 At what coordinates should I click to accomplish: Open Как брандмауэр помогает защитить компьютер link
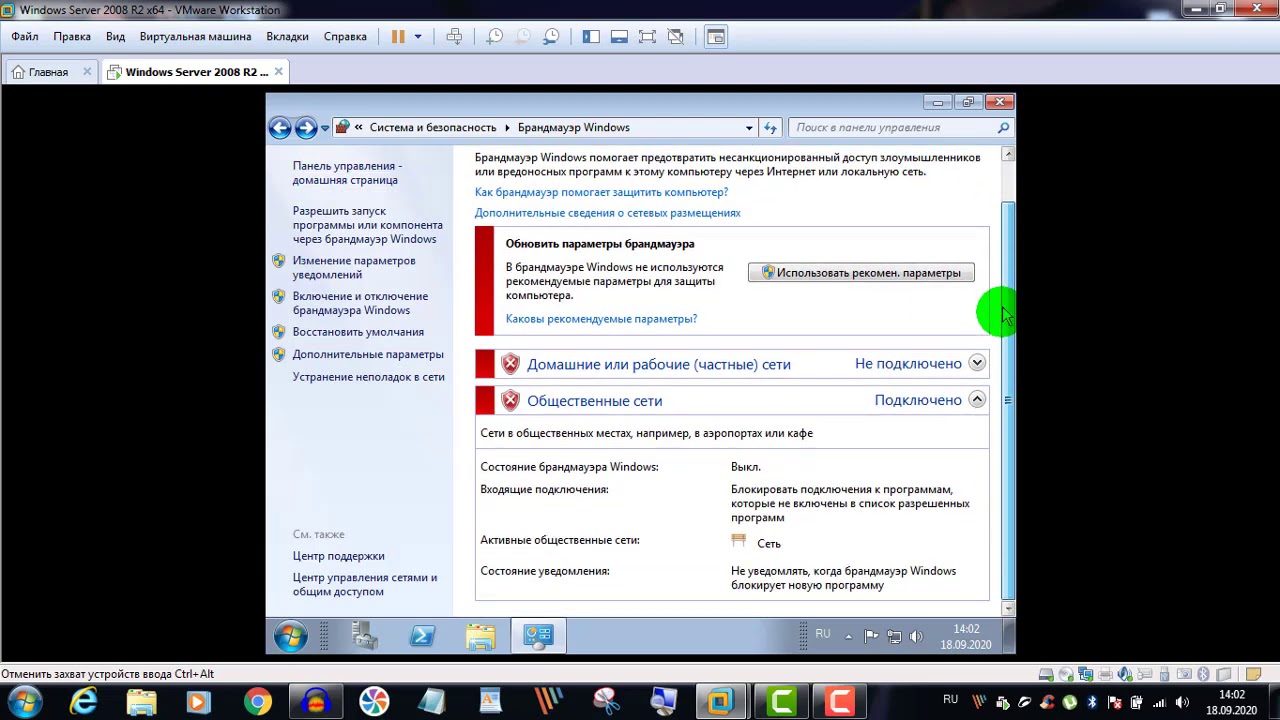coord(601,192)
